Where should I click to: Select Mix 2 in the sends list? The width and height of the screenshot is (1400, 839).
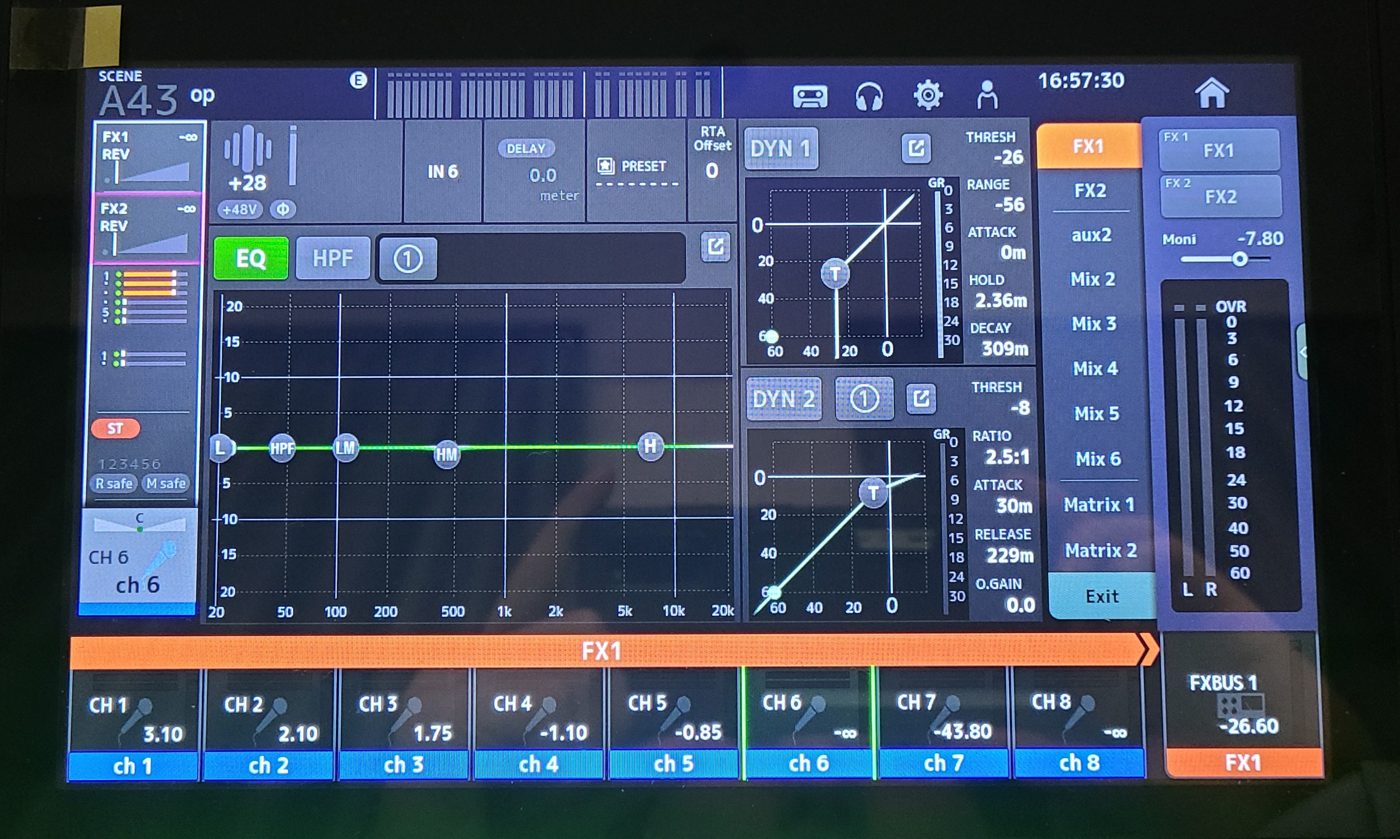(x=1093, y=279)
